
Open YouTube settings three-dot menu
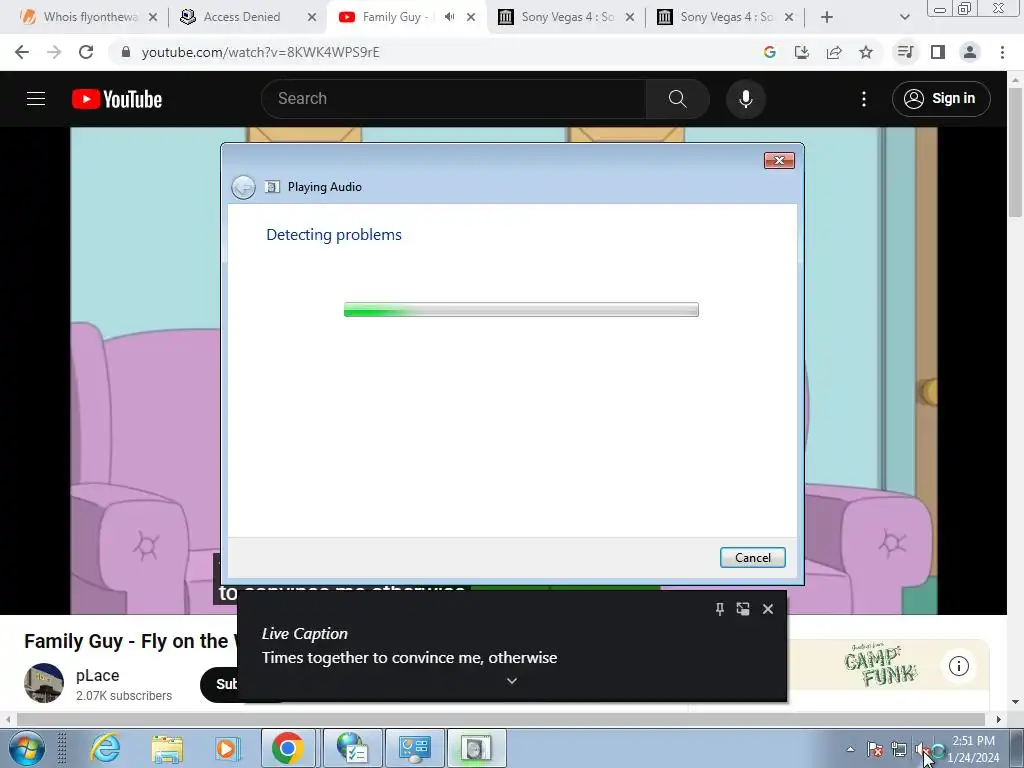(x=864, y=99)
